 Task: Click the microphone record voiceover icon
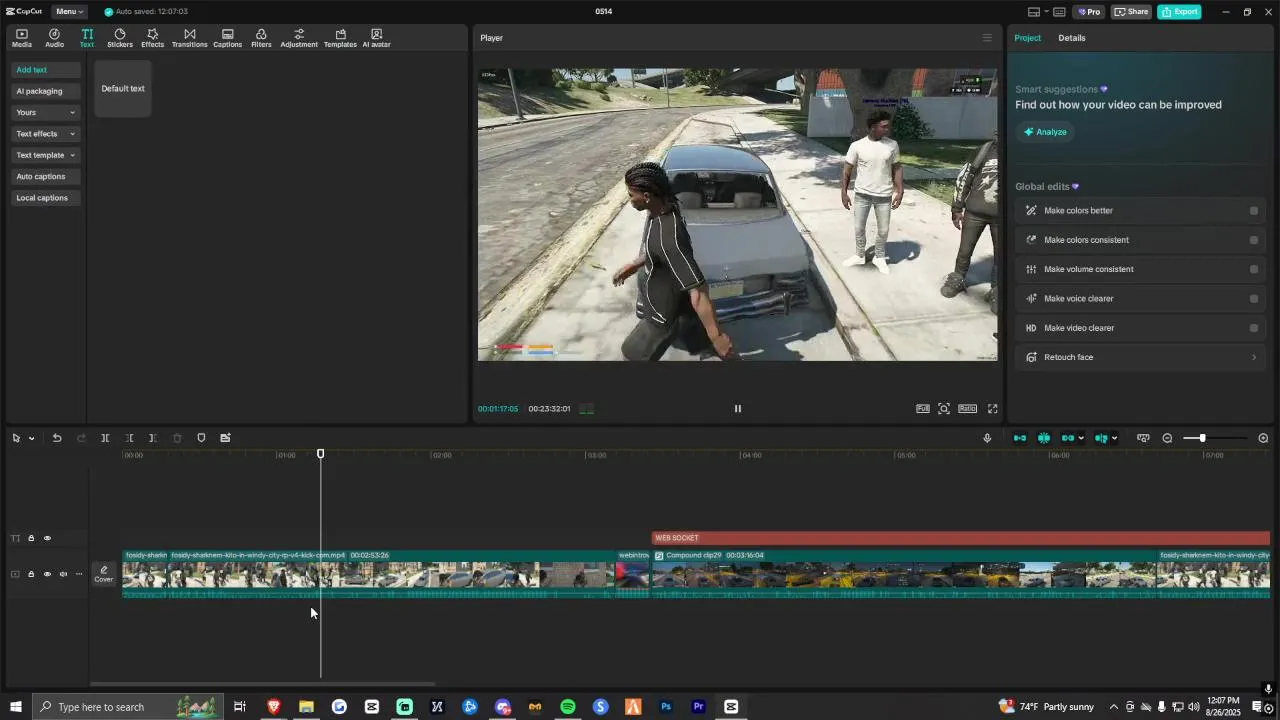point(987,438)
